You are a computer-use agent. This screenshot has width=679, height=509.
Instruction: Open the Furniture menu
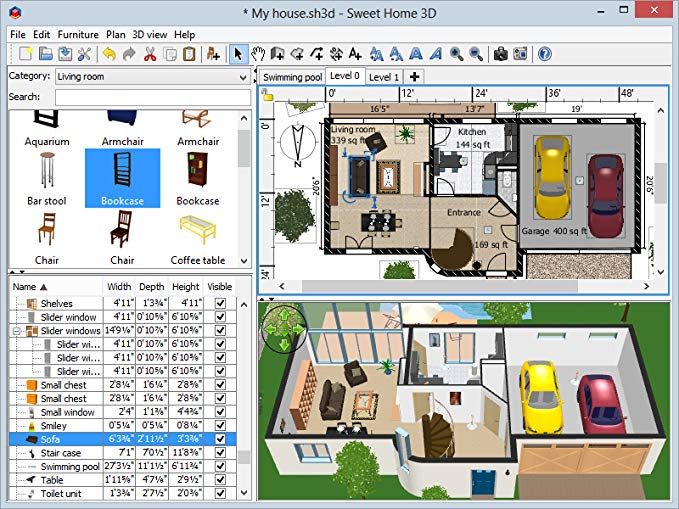[x=78, y=35]
